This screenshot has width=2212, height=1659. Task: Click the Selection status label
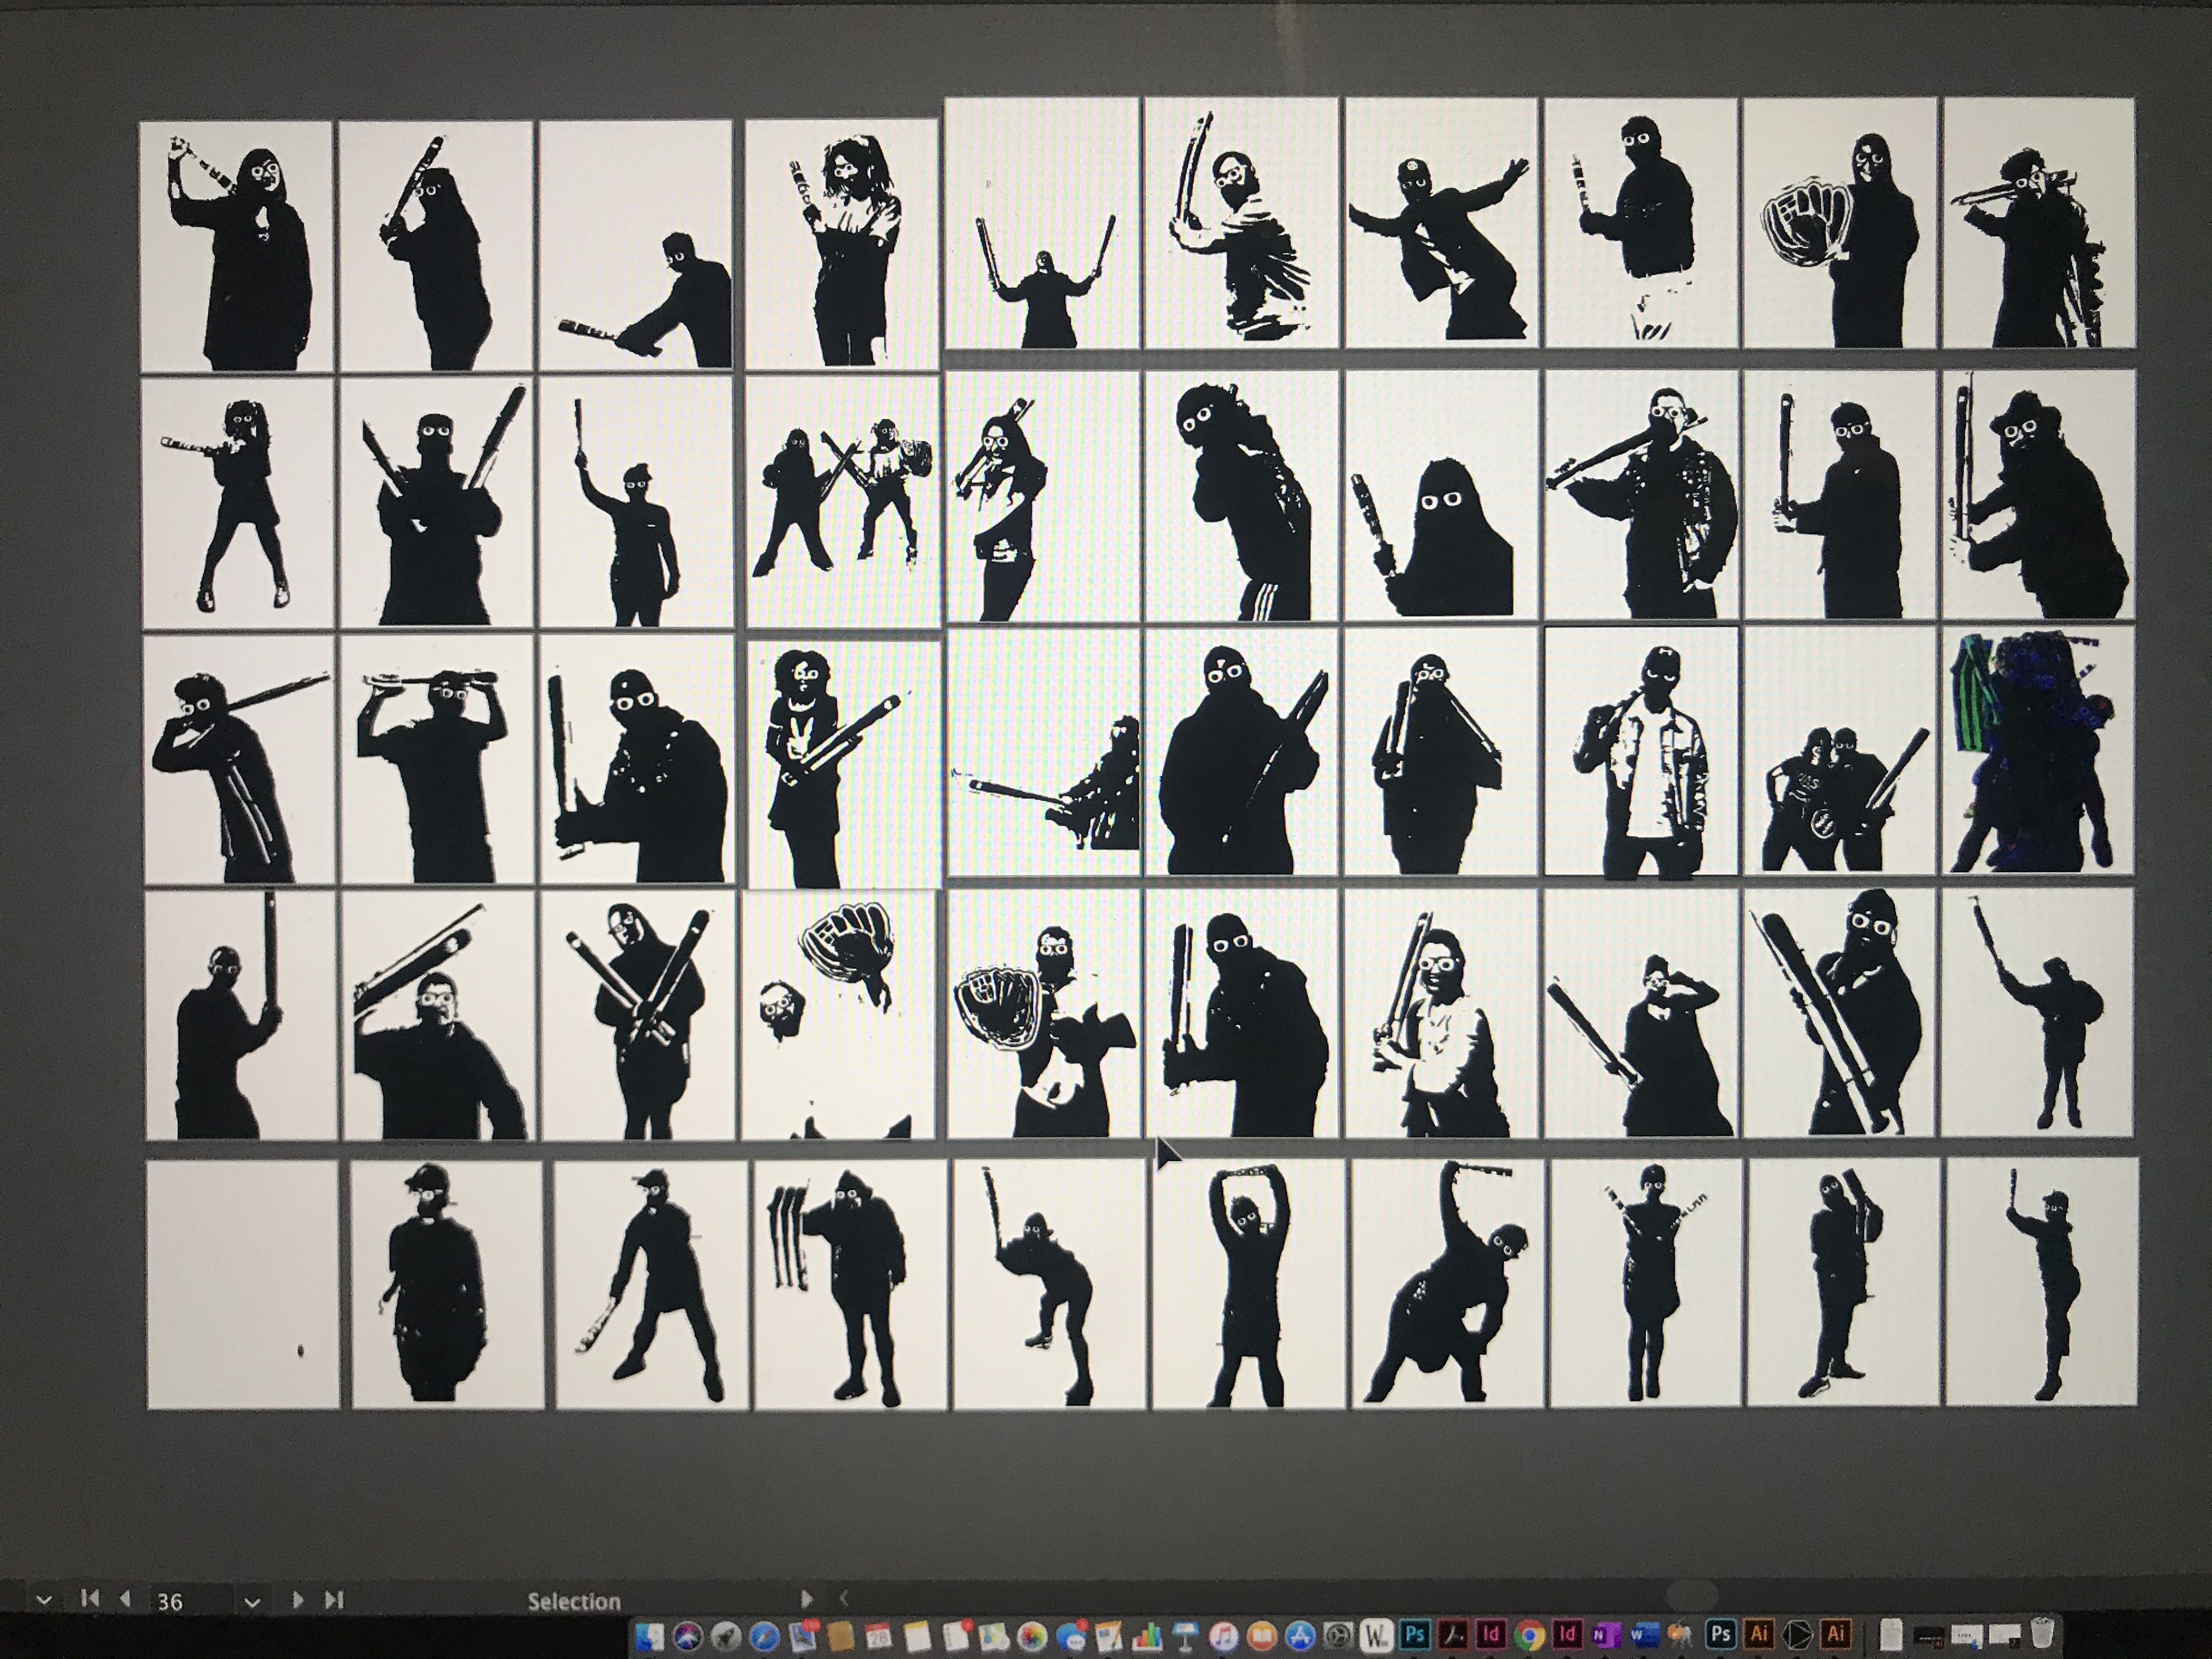click(x=574, y=1601)
